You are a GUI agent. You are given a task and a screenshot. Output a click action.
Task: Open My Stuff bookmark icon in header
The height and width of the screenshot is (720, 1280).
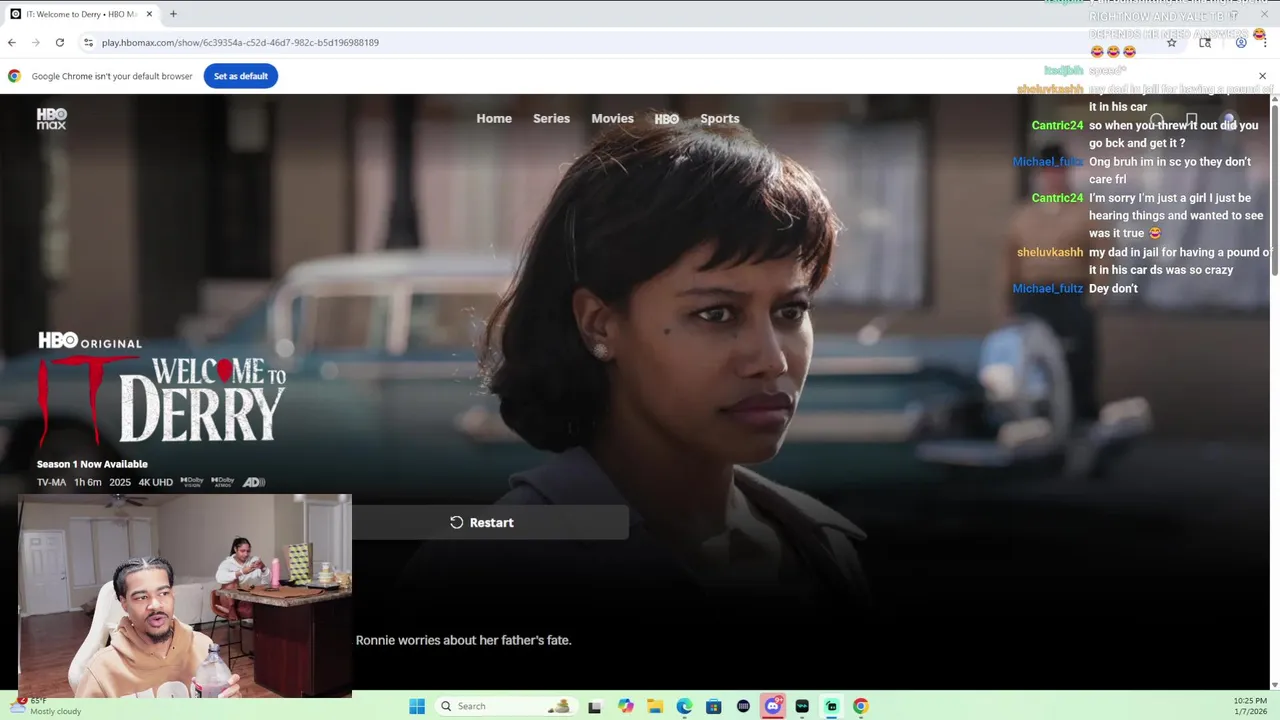click(x=1191, y=120)
